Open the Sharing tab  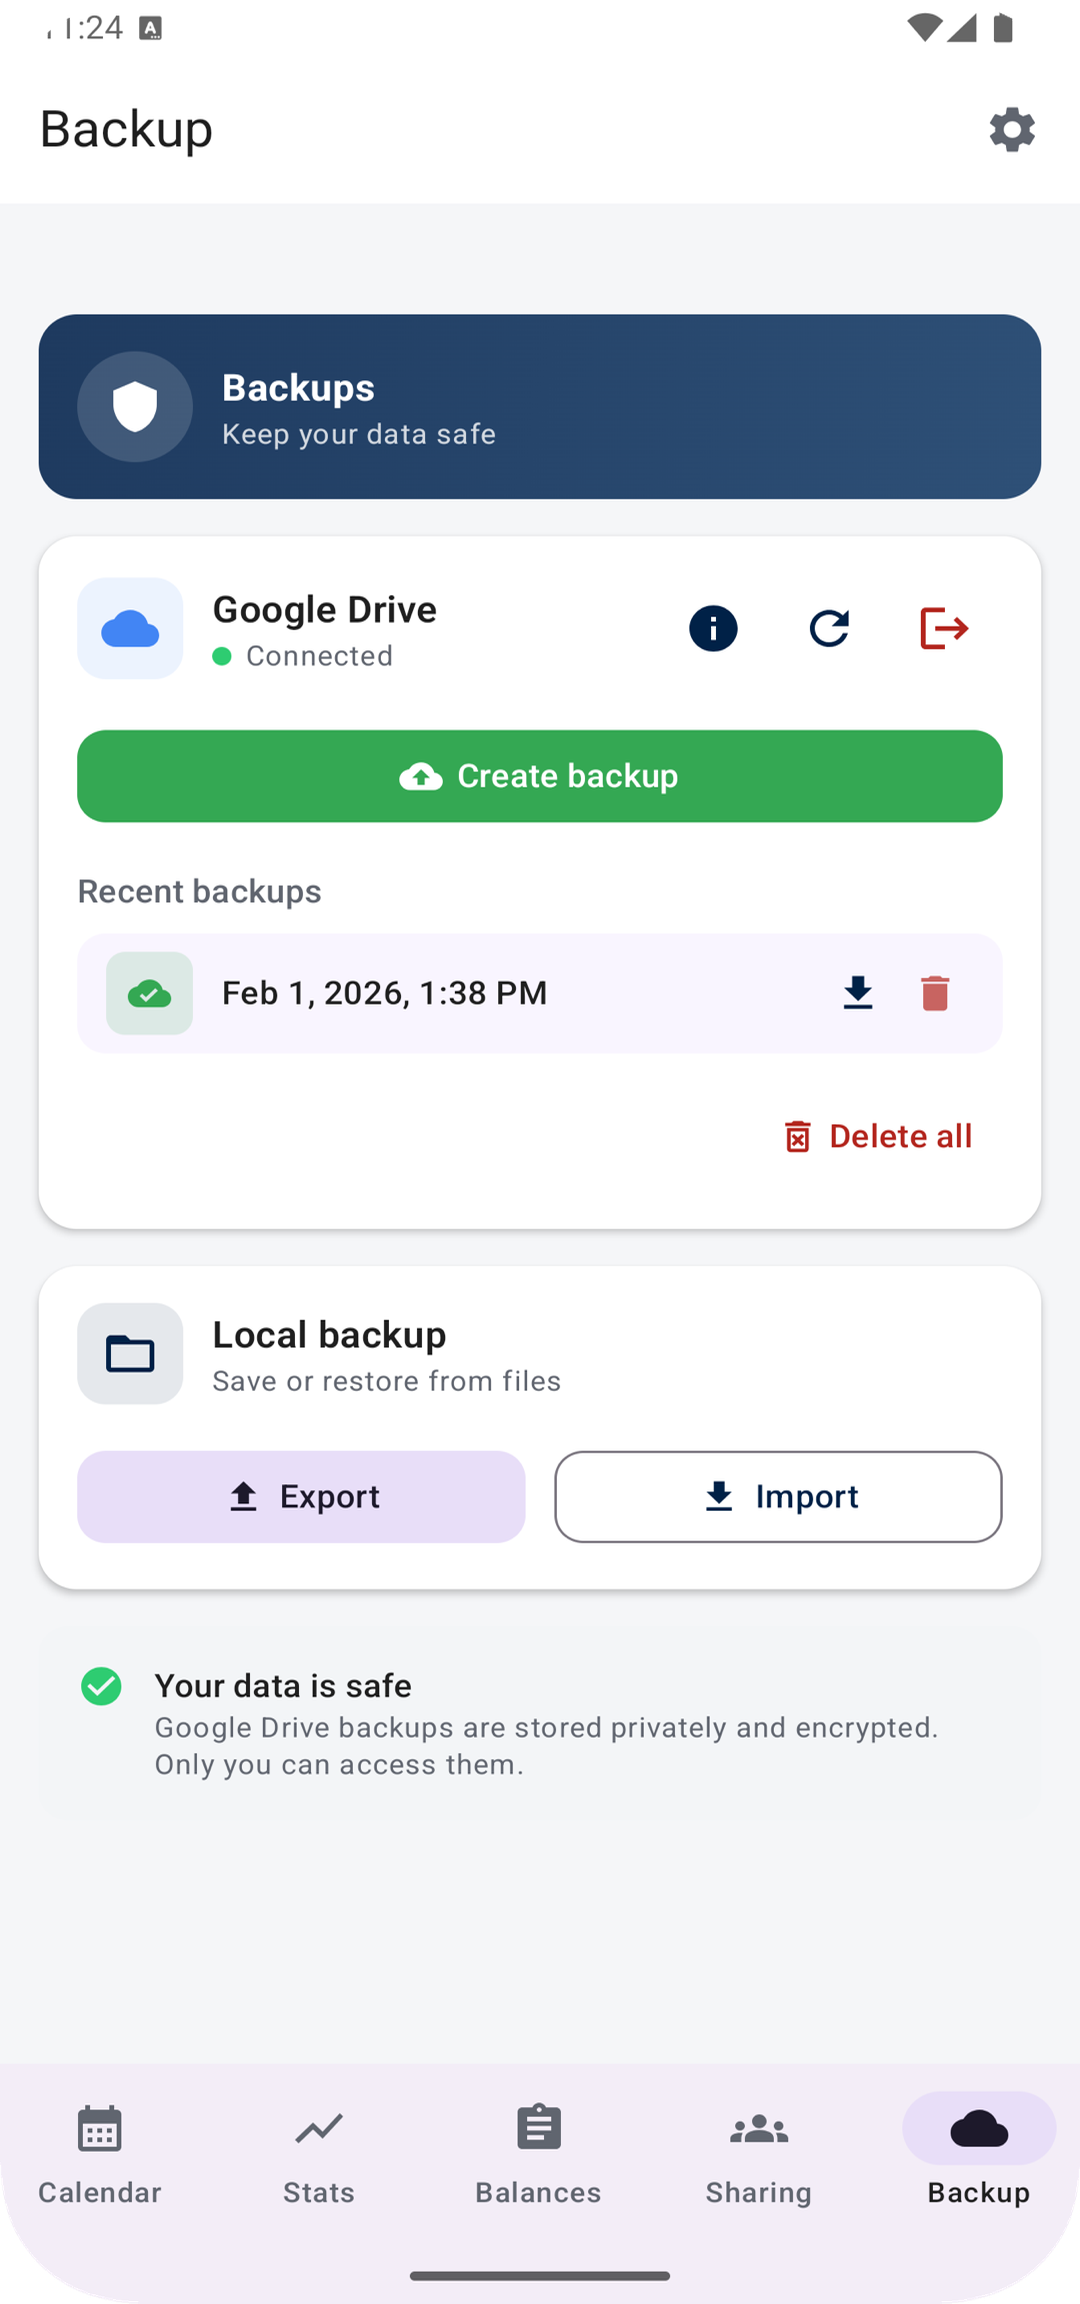coord(759,2154)
